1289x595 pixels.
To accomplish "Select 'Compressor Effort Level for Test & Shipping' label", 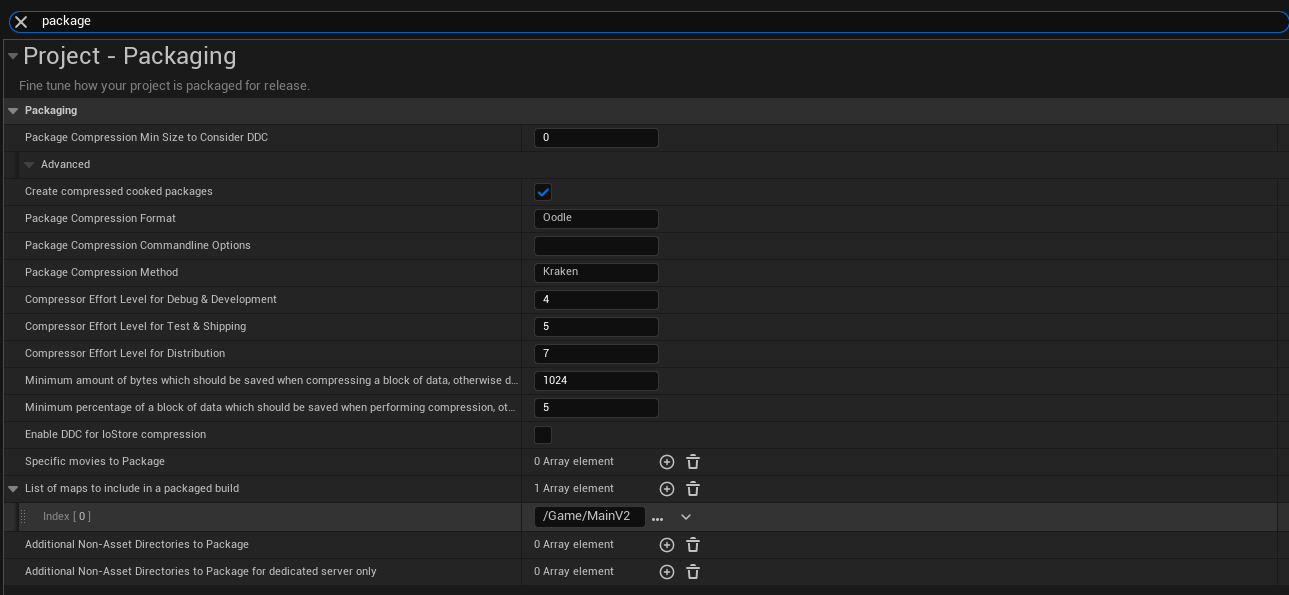I will [135, 327].
